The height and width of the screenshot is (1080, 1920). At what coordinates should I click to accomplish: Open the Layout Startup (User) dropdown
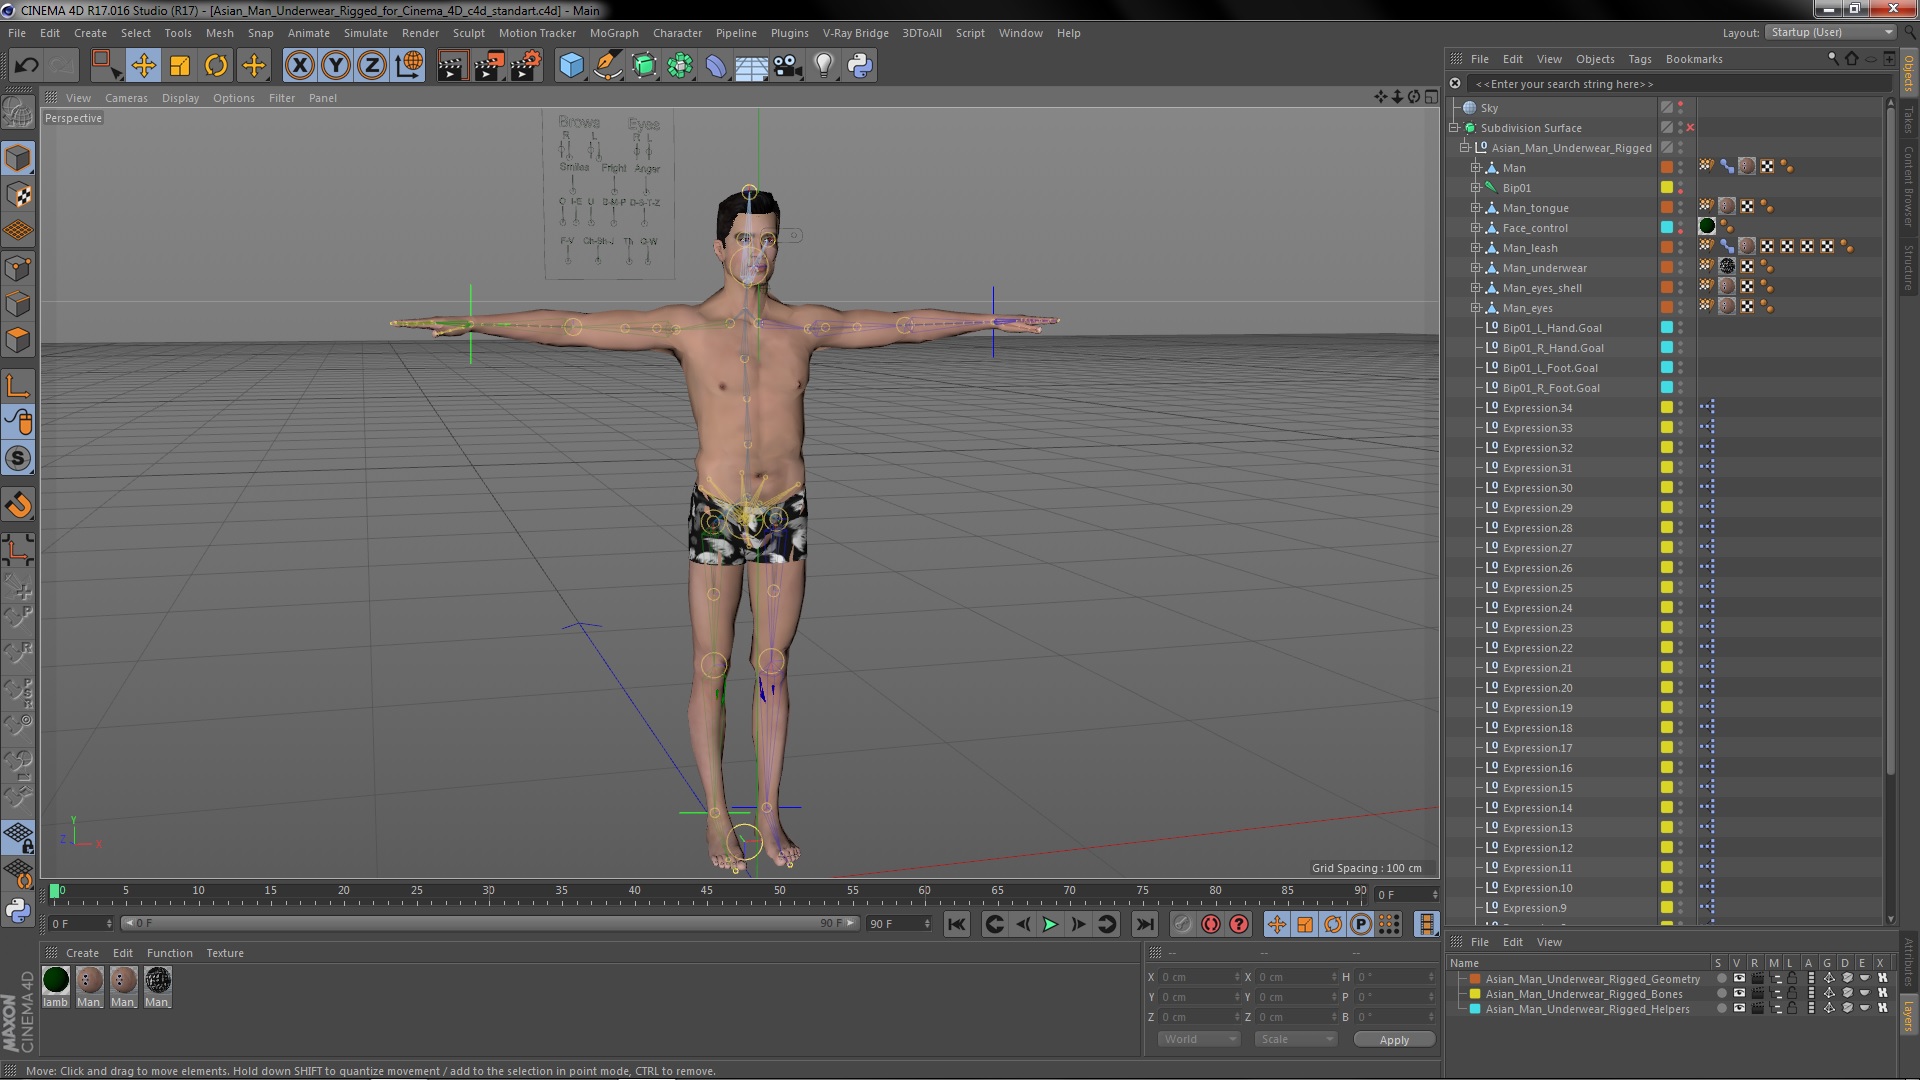[x=1829, y=32]
